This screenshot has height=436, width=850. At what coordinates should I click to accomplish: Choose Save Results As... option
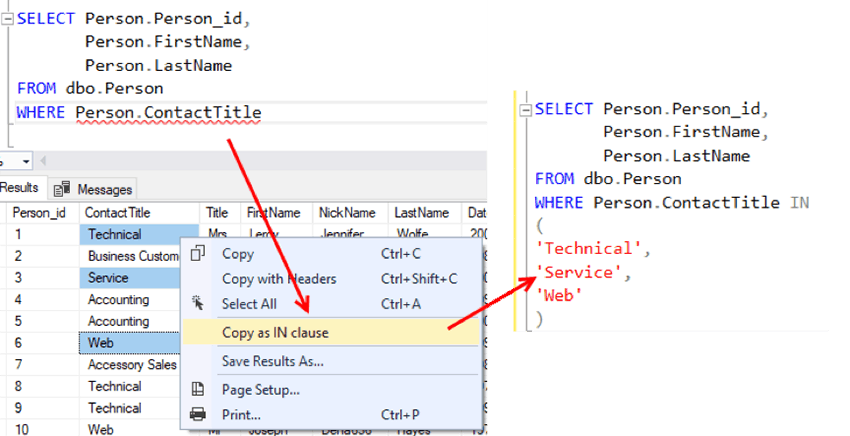coord(272,361)
